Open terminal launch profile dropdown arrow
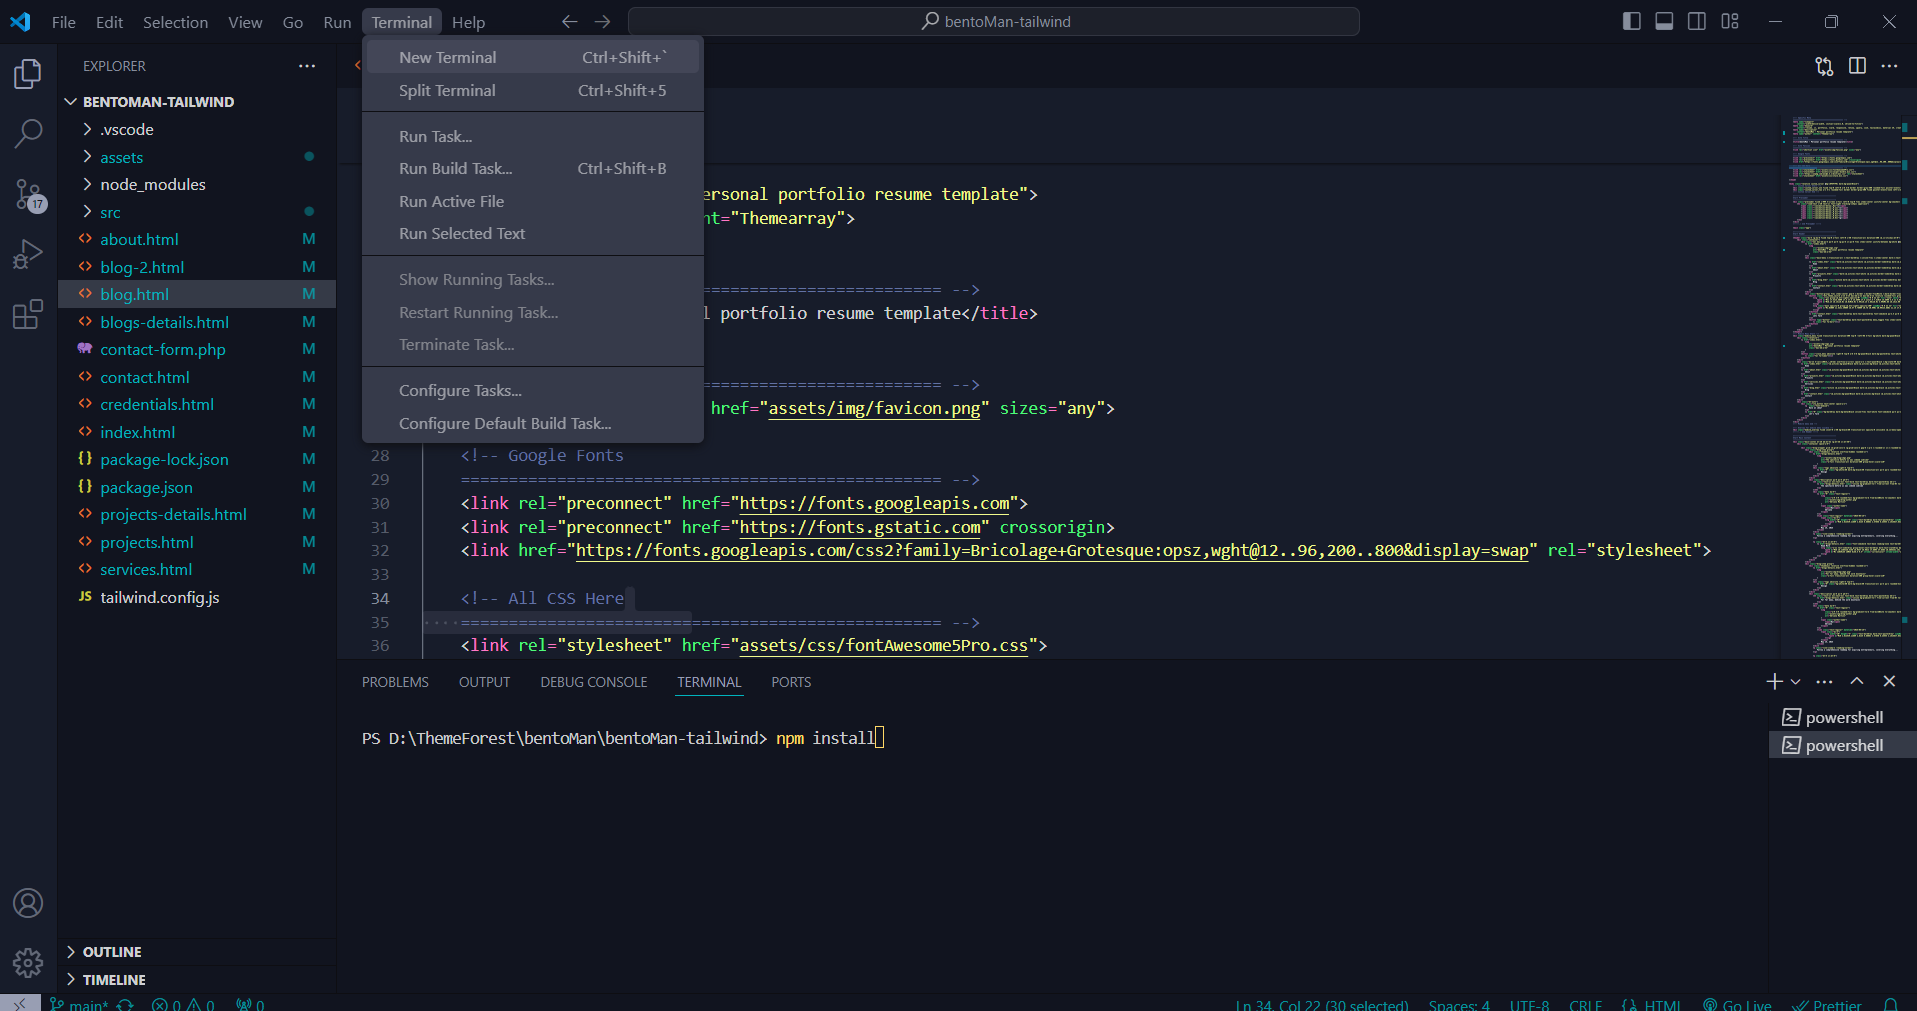1917x1011 pixels. click(x=1795, y=682)
